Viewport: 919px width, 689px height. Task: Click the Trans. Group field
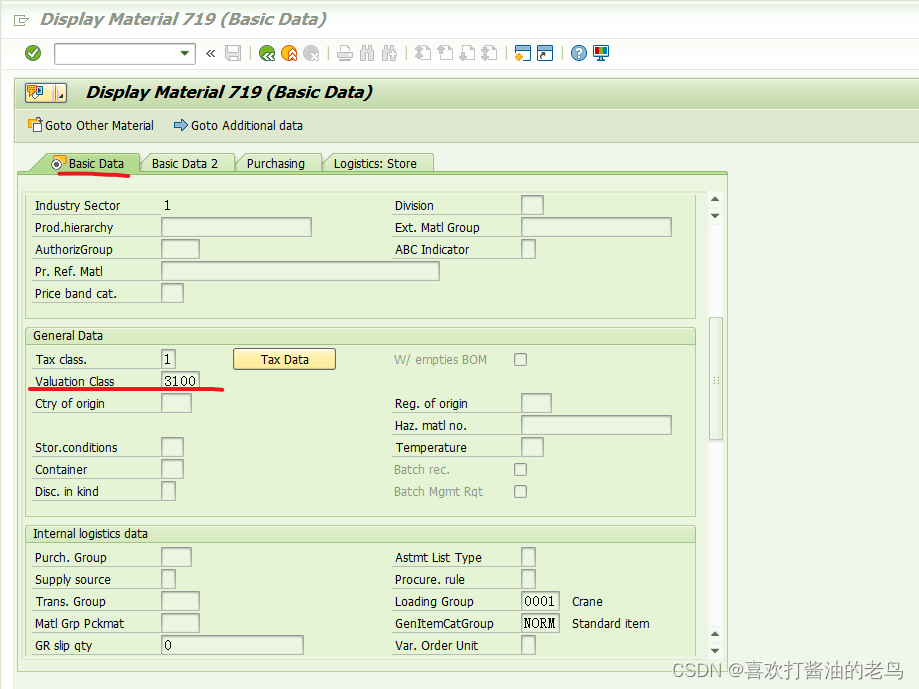[181, 601]
